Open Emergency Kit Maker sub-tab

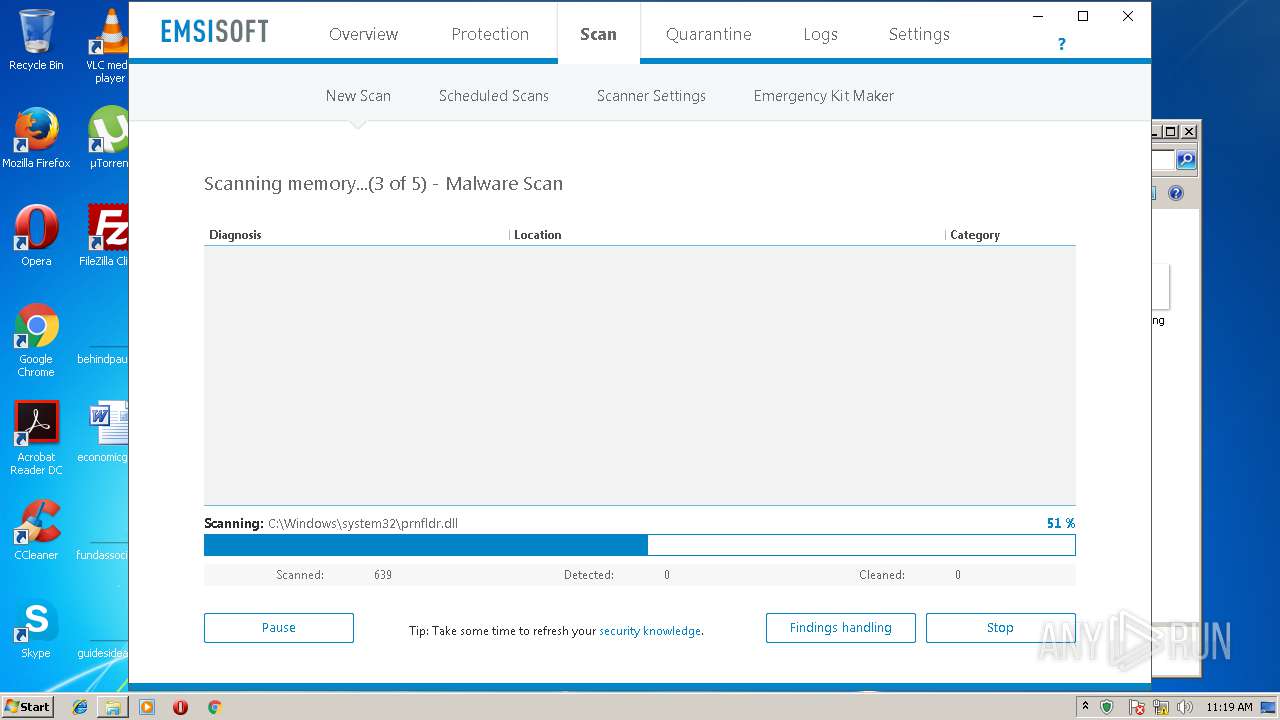pos(824,96)
